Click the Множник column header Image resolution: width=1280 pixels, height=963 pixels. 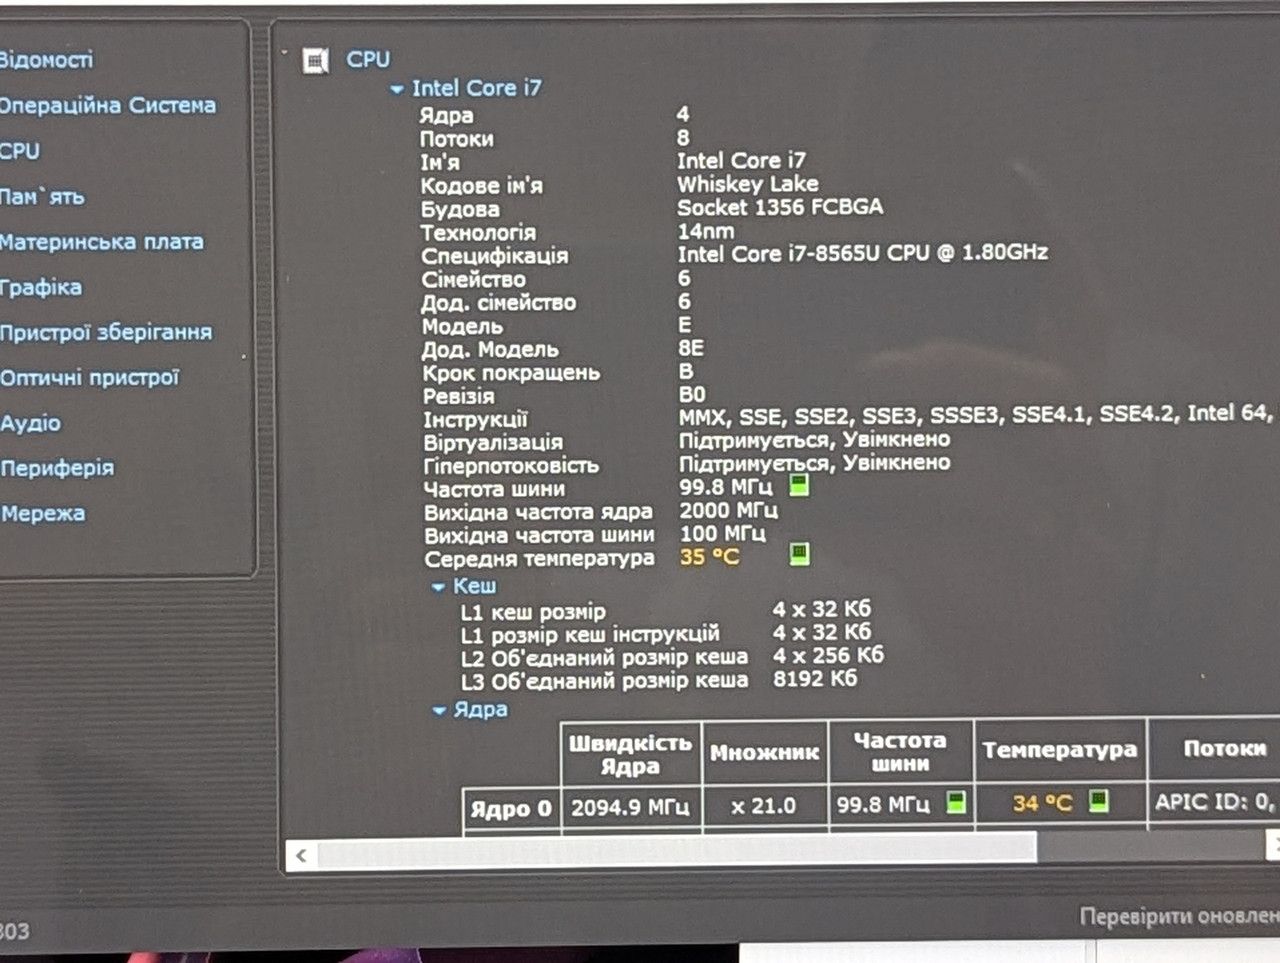[x=765, y=753]
